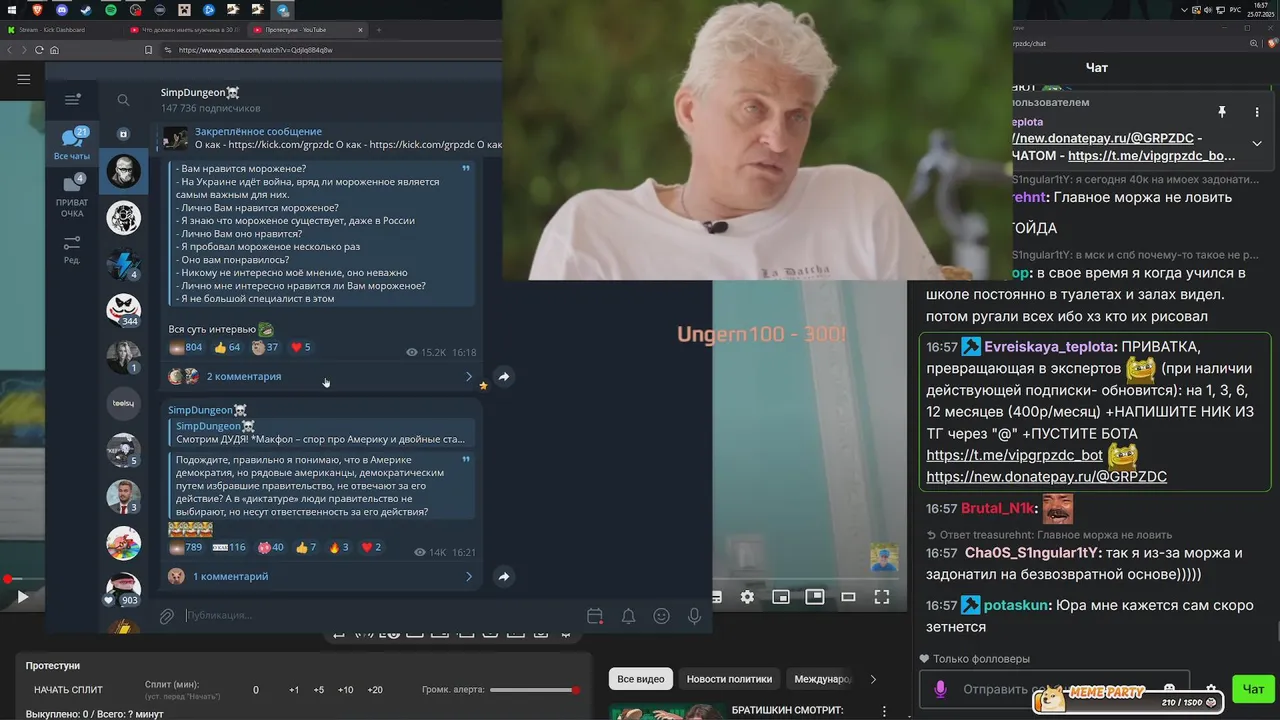Screen dimensions: 1280x720
Task: Focus the 'Публикация...' message input
Action: coord(380,616)
